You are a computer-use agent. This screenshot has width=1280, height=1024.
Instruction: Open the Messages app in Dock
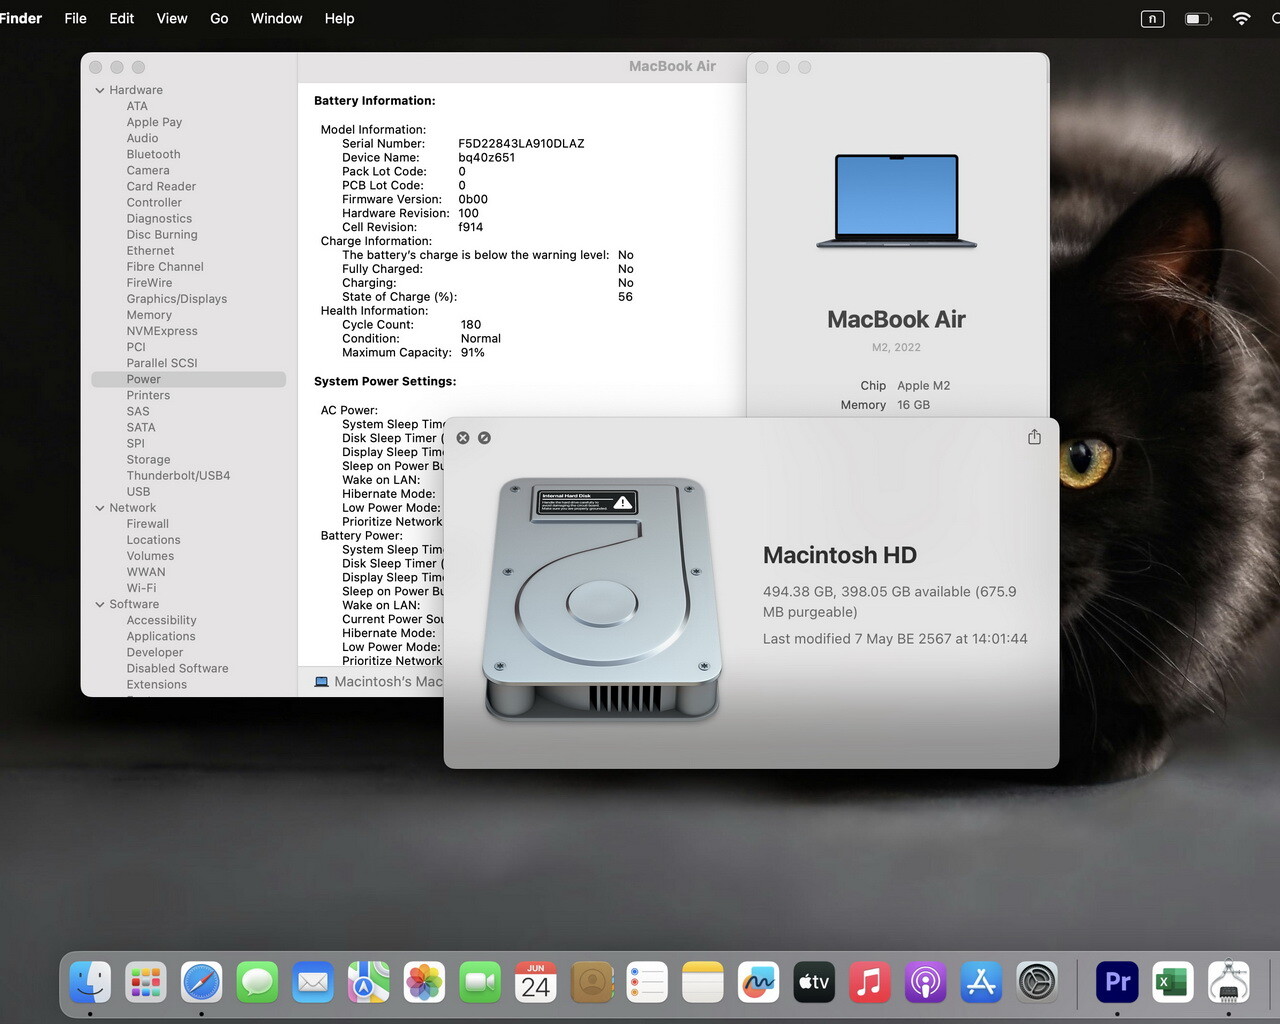[x=257, y=982]
